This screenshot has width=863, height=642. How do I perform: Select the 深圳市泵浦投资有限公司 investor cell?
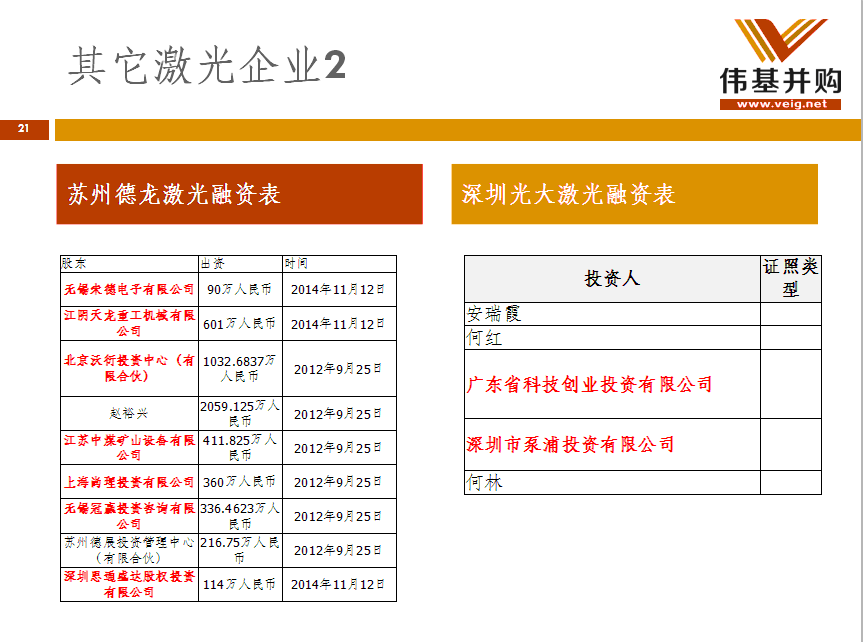pos(612,444)
